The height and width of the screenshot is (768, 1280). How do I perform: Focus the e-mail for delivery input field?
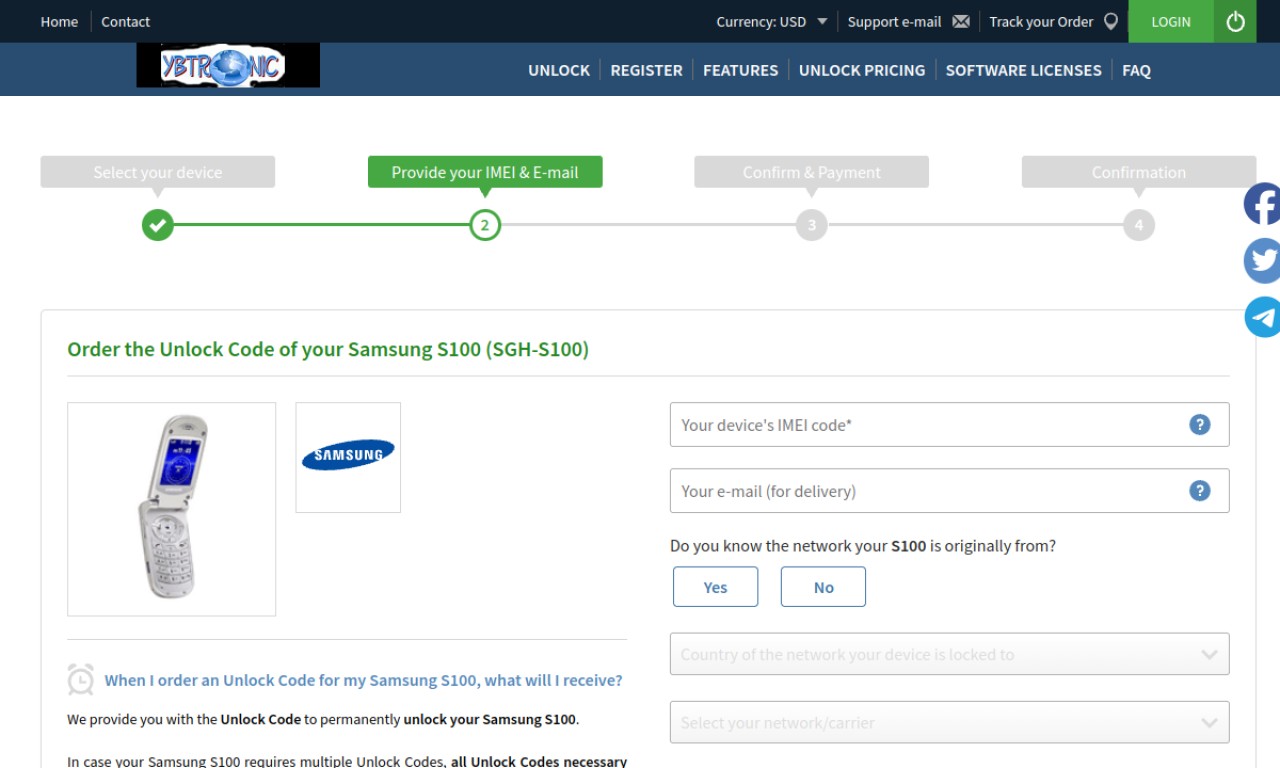[x=949, y=491]
